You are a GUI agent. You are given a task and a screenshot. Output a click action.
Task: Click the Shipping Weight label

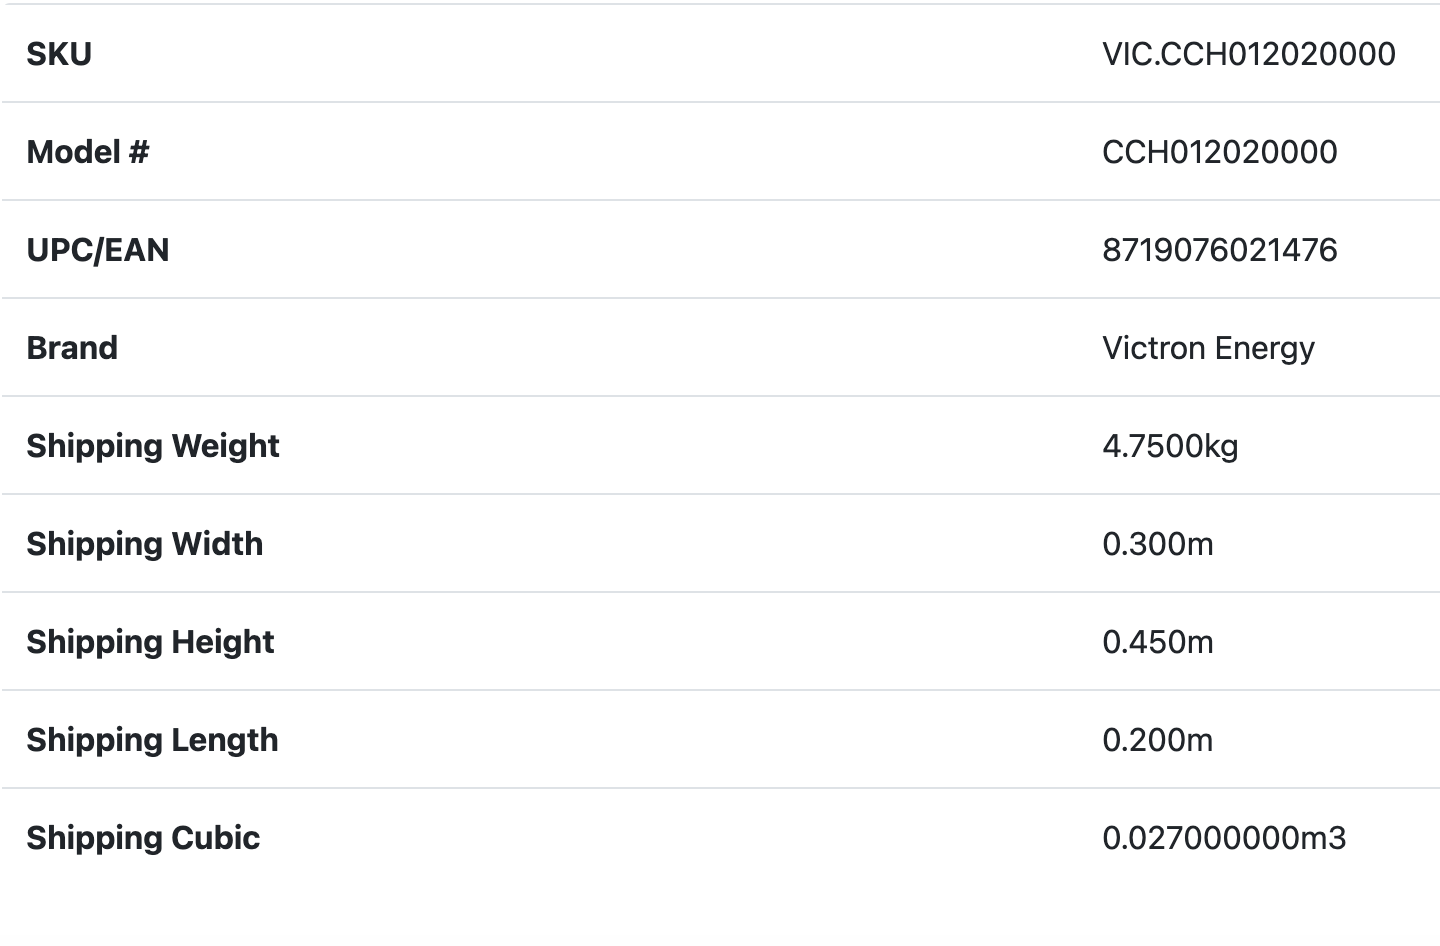153,446
